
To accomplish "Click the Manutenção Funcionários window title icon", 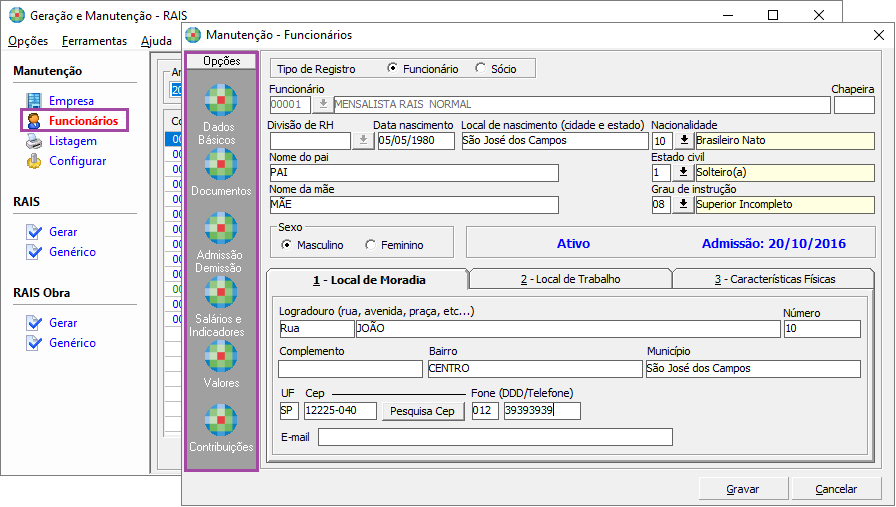I will pyautogui.click(x=193, y=35).
